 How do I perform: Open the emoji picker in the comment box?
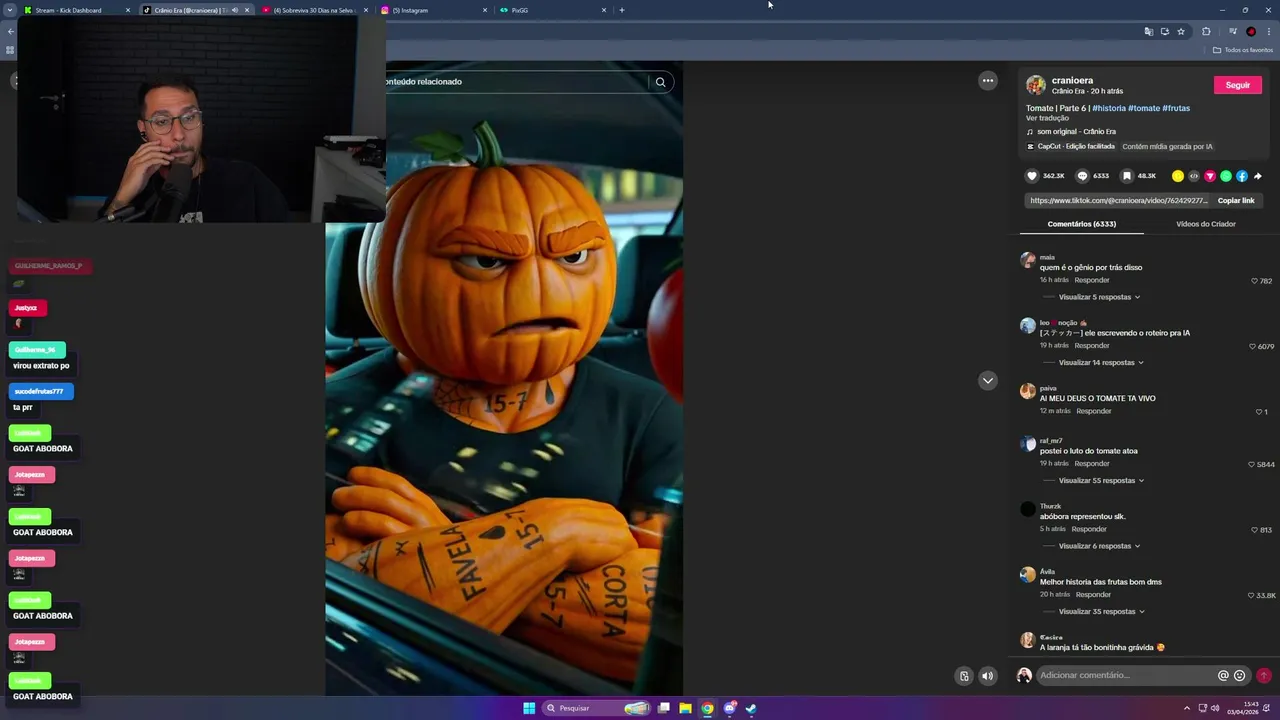[1240, 675]
